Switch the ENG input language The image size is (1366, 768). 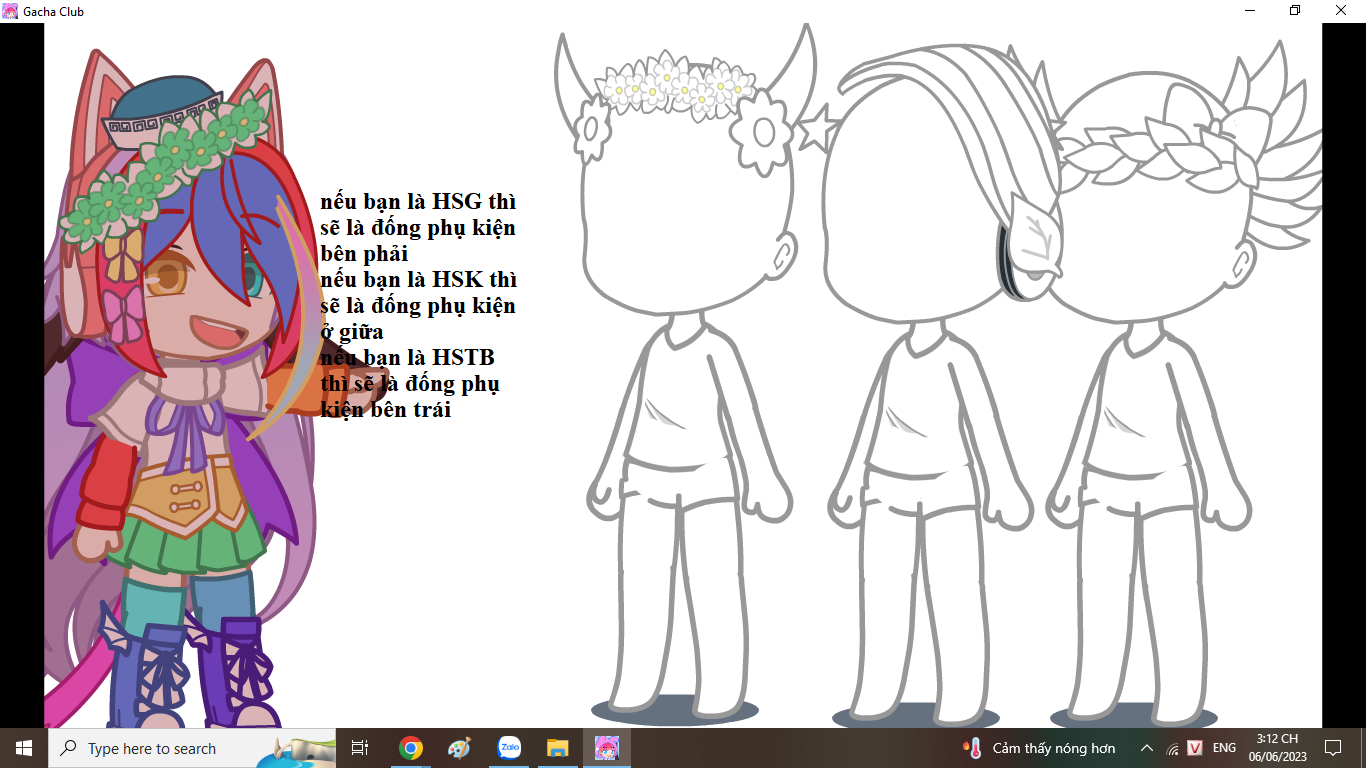[x=1224, y=748]
